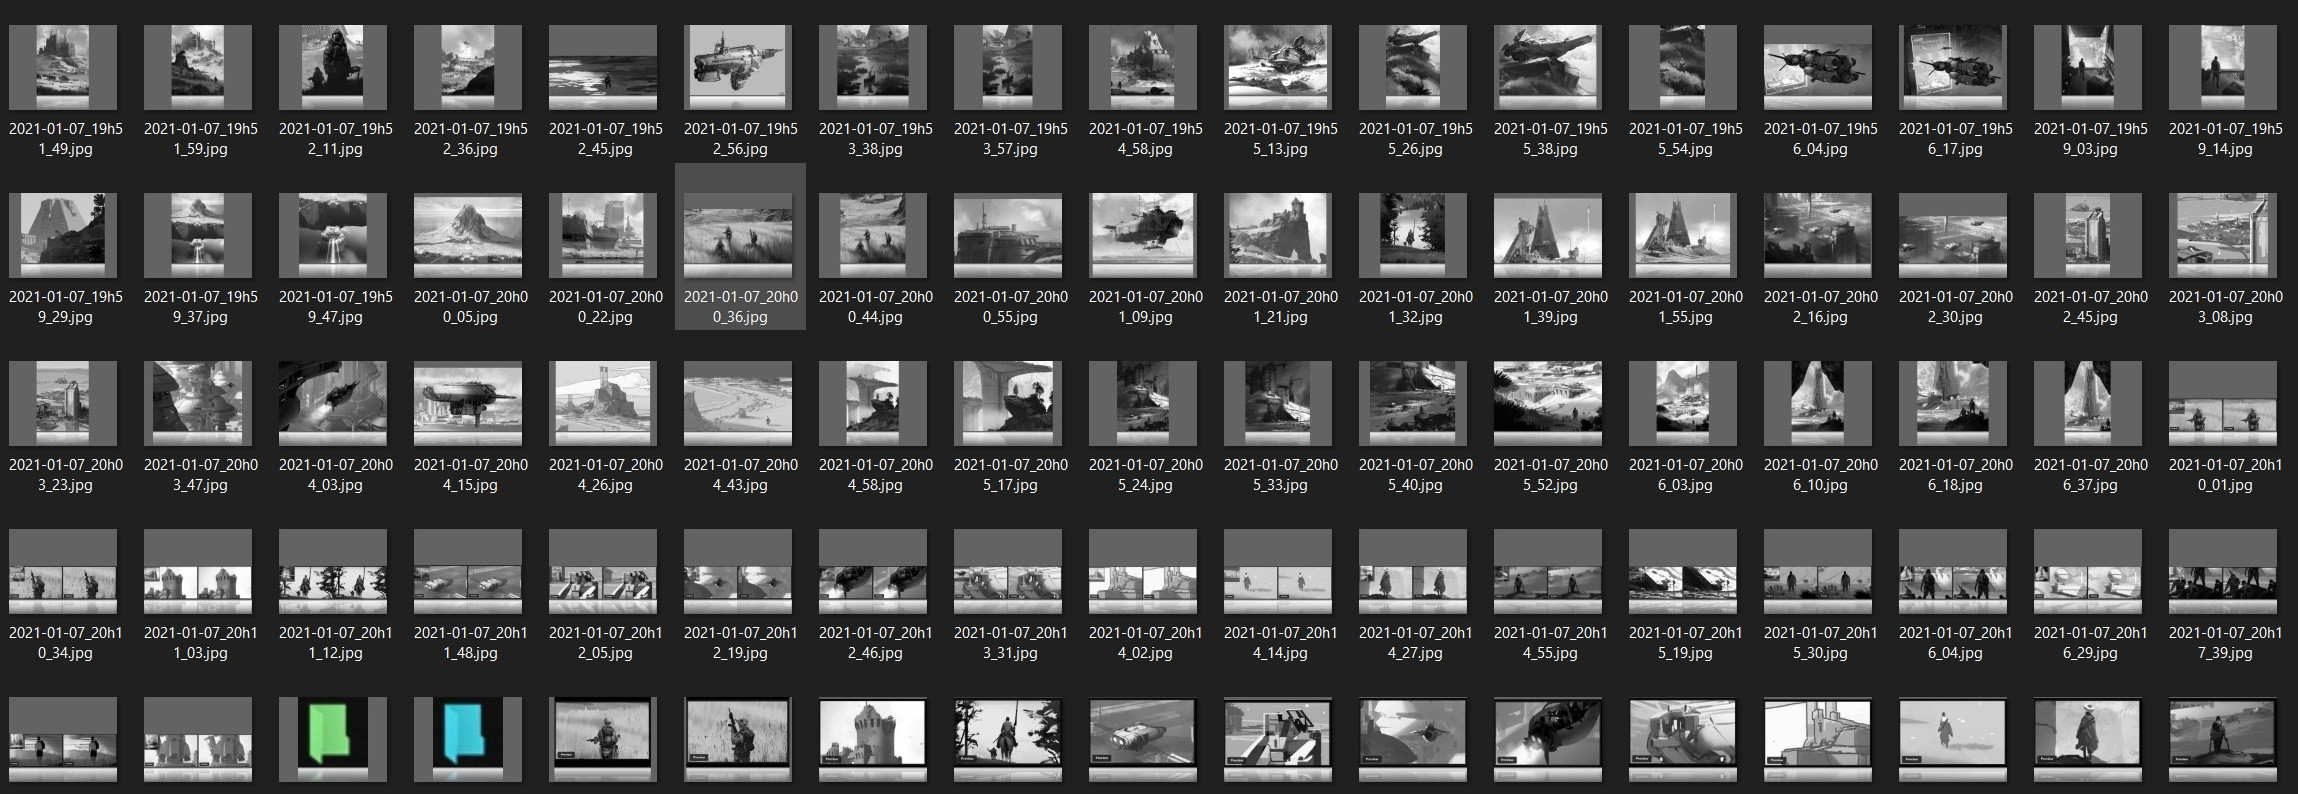Screen dimensions: 2298x794
Task: Click the label 2021-01-07_20h02_16.jpg
Action: (x=1821, y=307)
